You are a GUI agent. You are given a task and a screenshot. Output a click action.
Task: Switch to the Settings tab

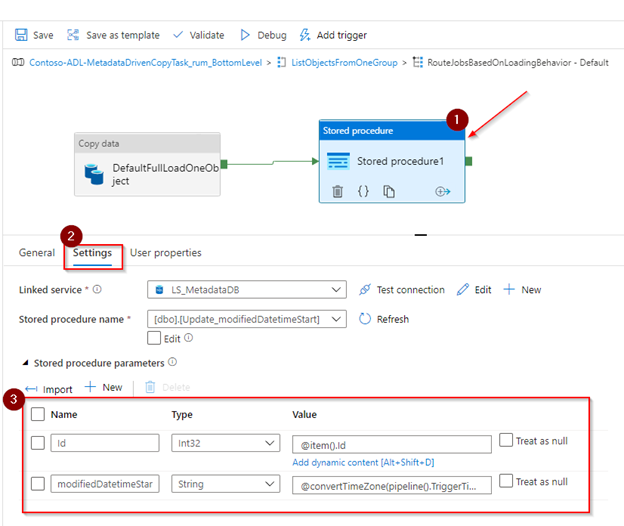tap(92, 253)
